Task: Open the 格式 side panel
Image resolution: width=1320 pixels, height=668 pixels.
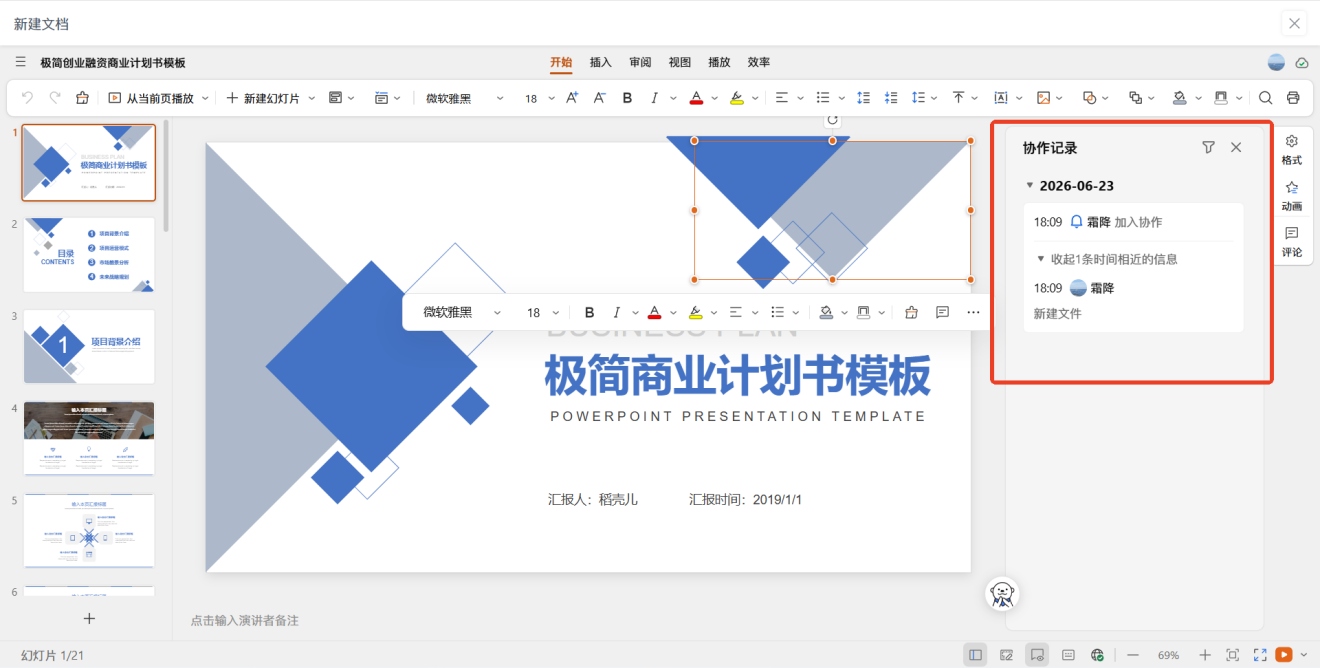Action: pos(1292,150)
